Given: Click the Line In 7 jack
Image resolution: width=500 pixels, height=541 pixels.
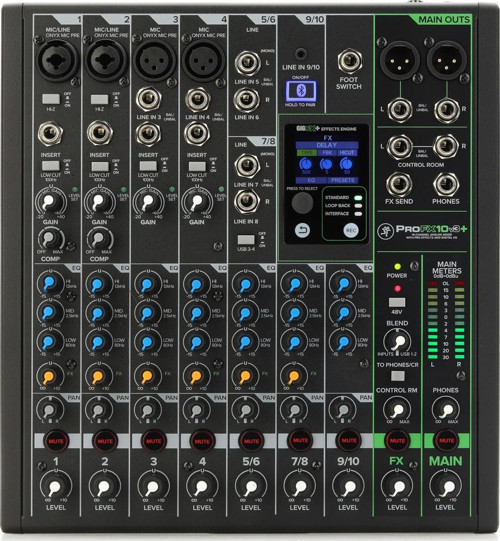Looking at the screenshot, I should pos(247,166).
